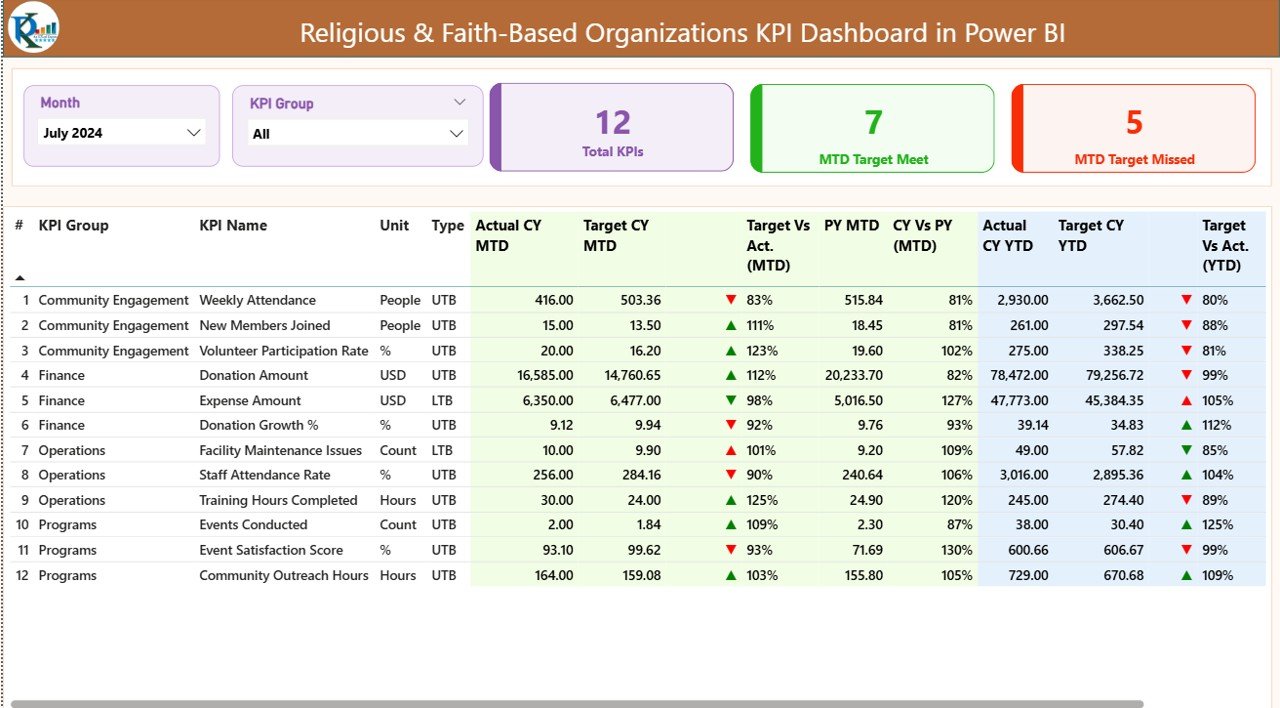Image resolution: width=1280 pixels, height=708 pixels.
Task: Click the company logo in the top-left corner
Action: pos(33,28)
